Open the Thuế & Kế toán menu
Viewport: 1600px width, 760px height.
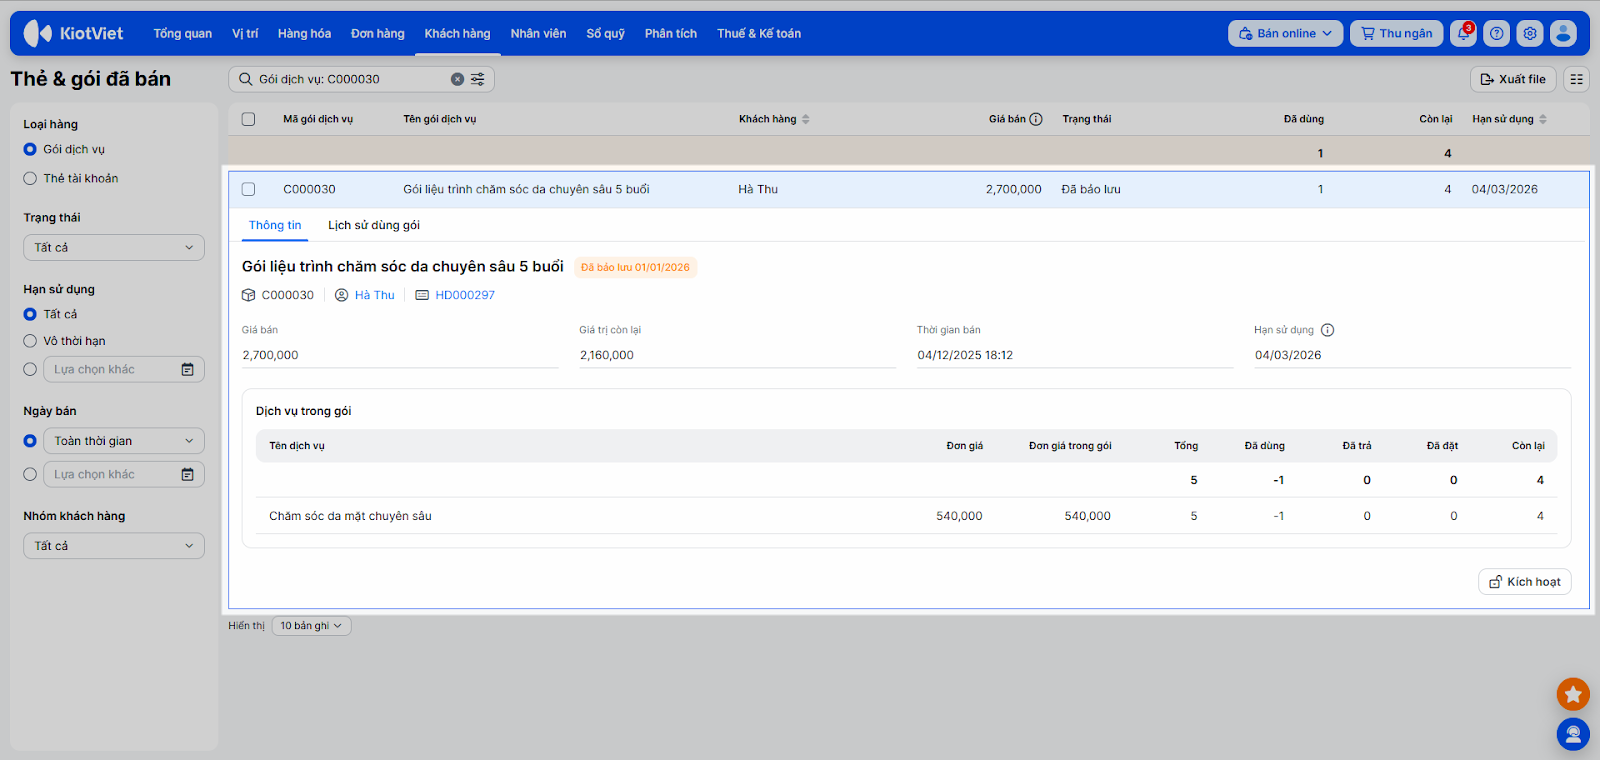(x=759, y=33)
